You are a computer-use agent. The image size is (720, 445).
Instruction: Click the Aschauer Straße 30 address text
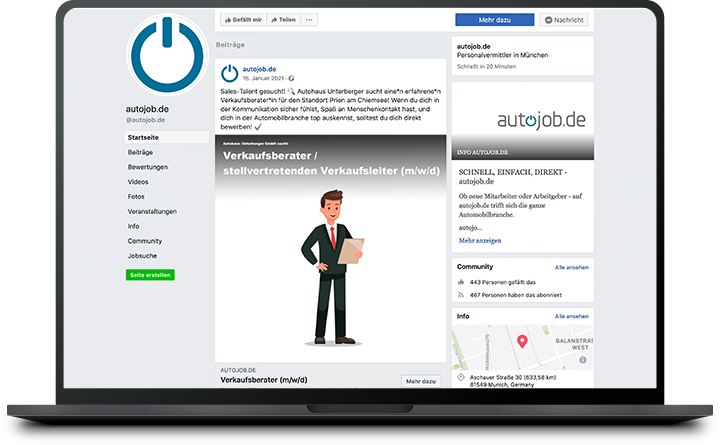tap(512, 381)
